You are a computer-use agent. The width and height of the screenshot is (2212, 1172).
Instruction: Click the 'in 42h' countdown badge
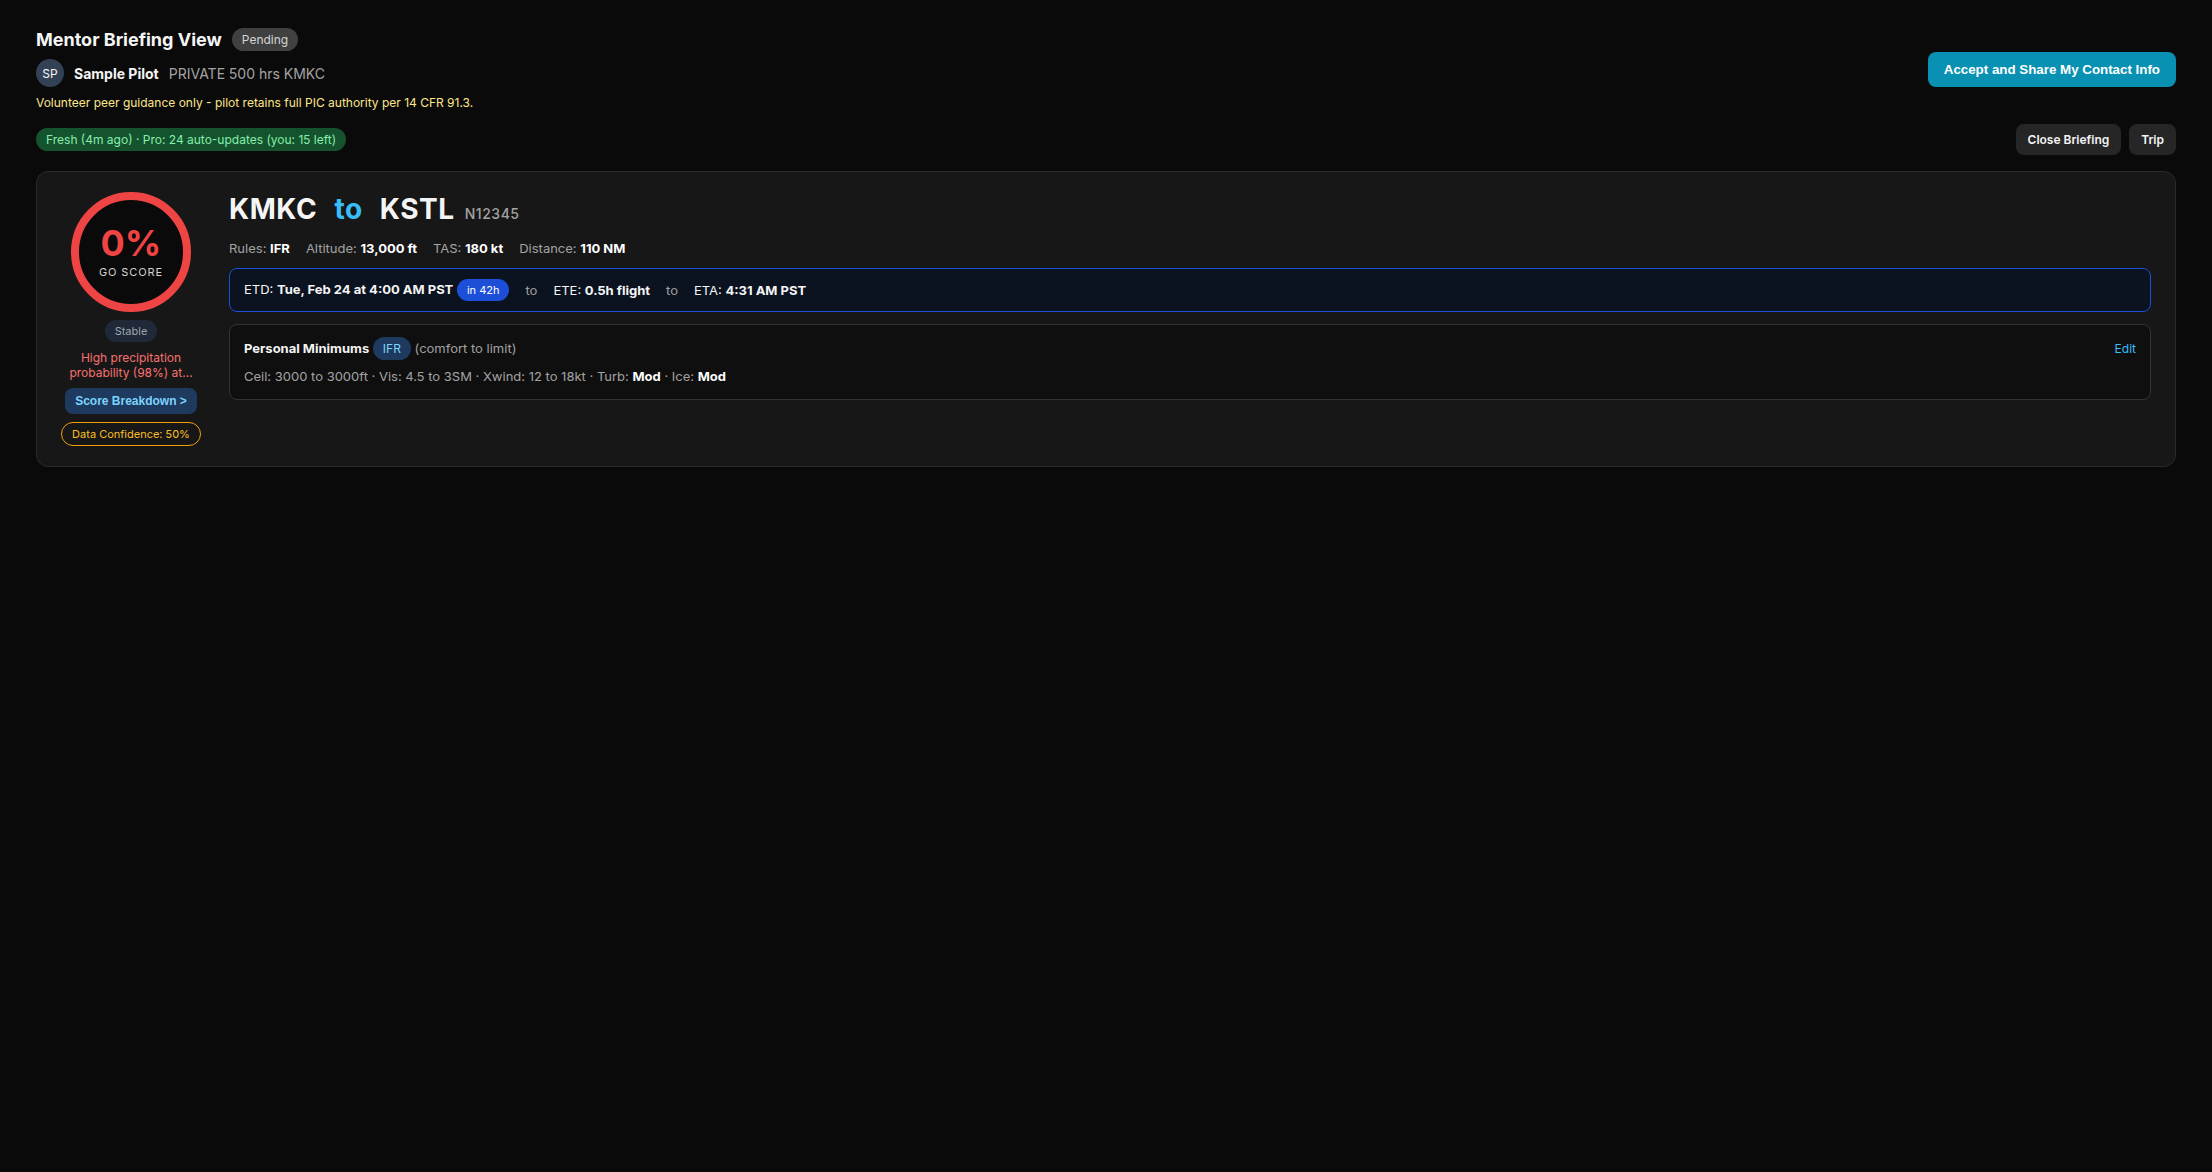coord(483,290)
